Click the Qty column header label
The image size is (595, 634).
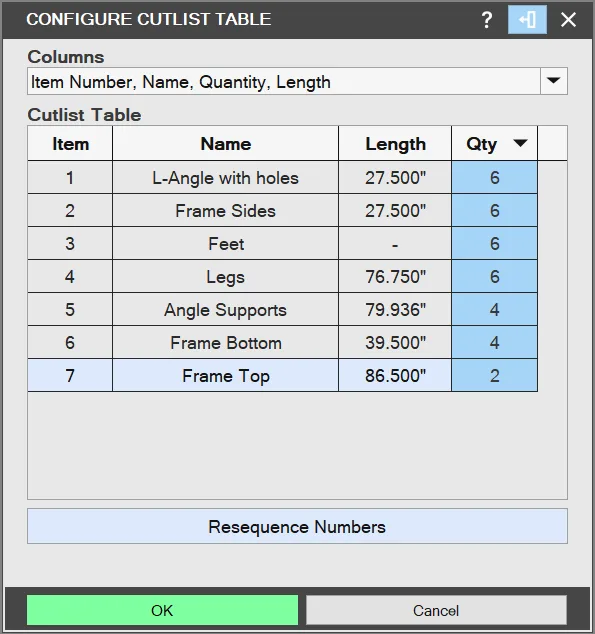481,144
